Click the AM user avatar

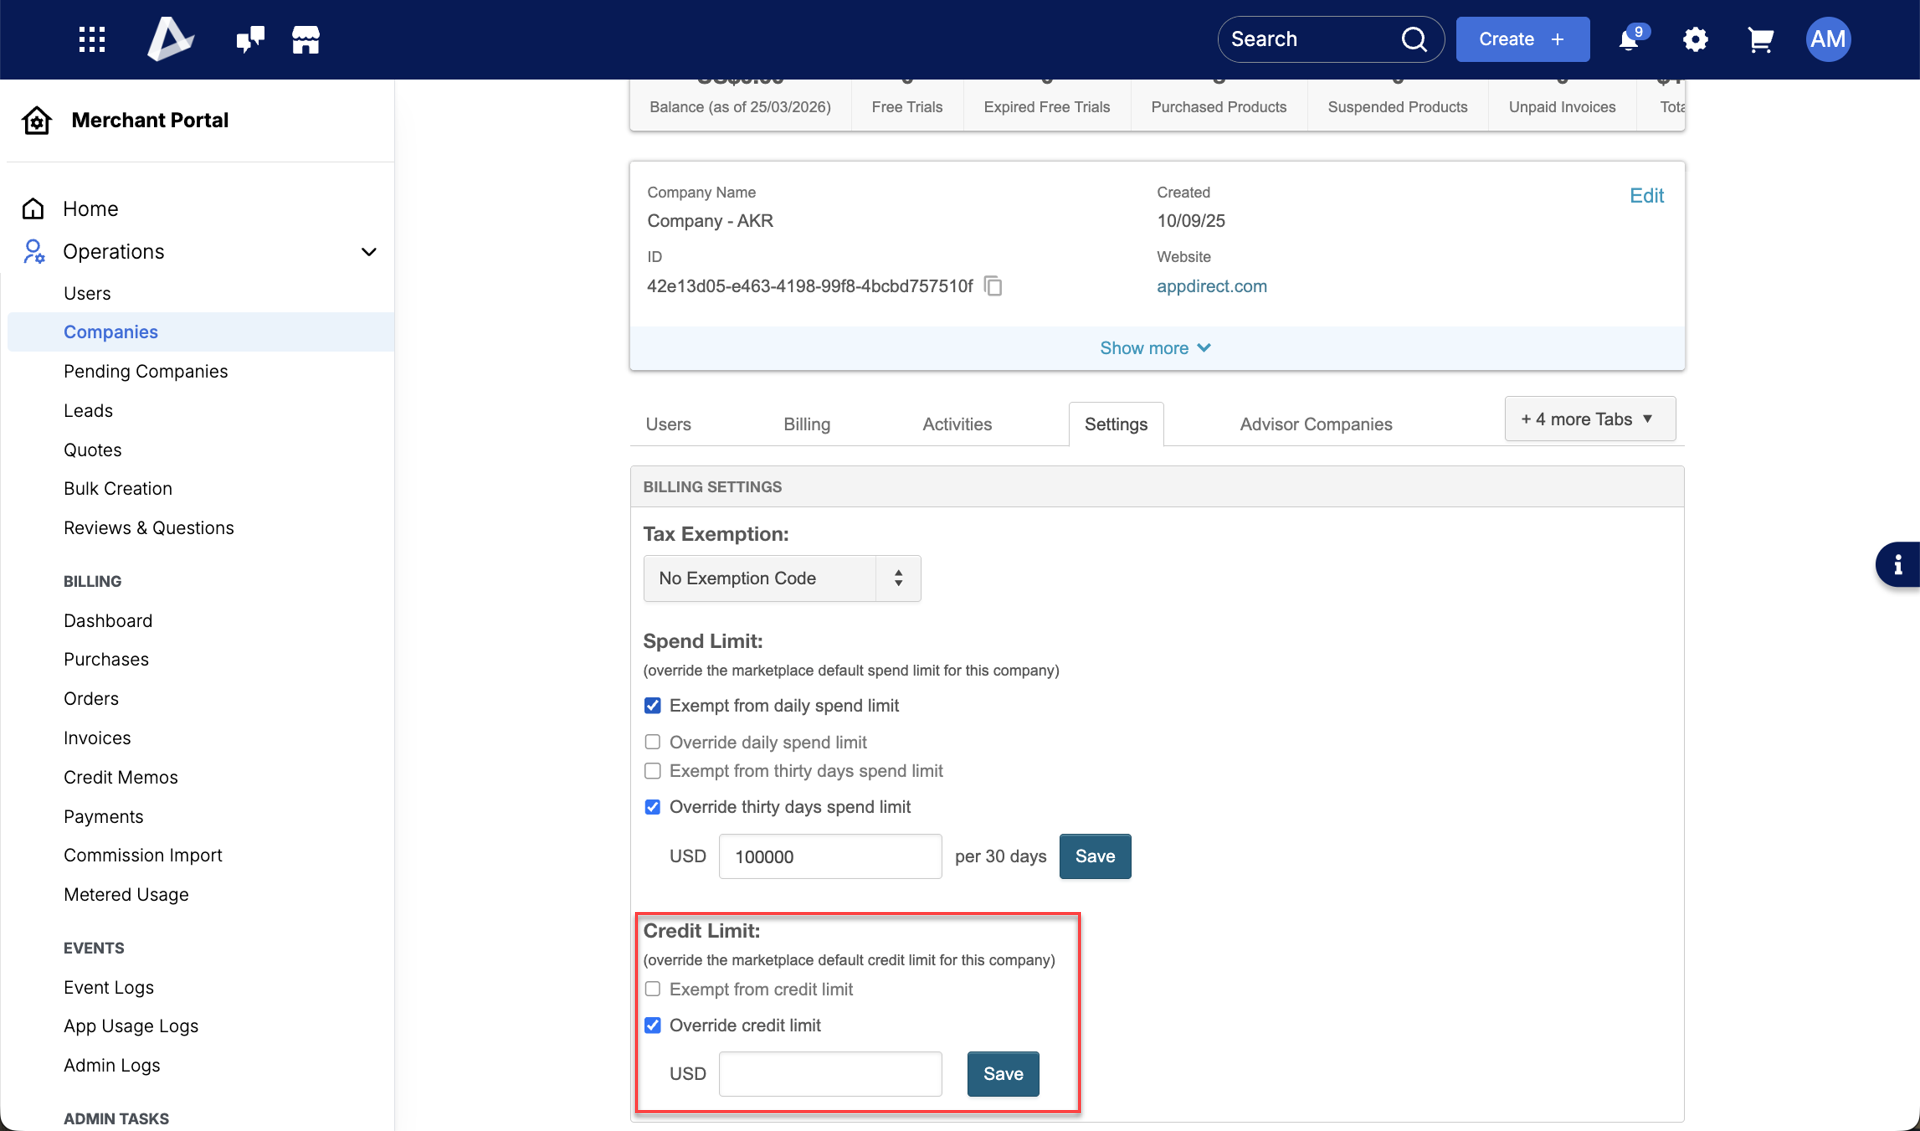[x=1828, y=39]
